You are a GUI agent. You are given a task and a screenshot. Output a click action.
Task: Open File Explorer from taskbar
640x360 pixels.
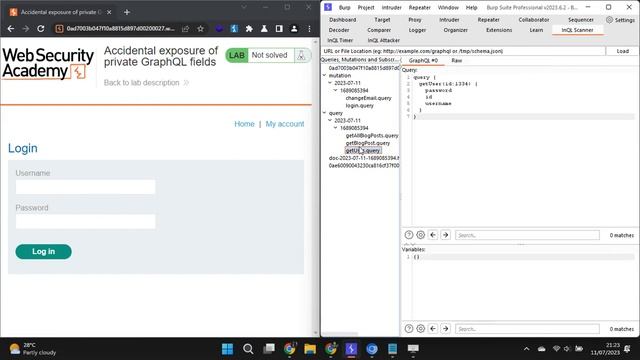click(310, 349)
